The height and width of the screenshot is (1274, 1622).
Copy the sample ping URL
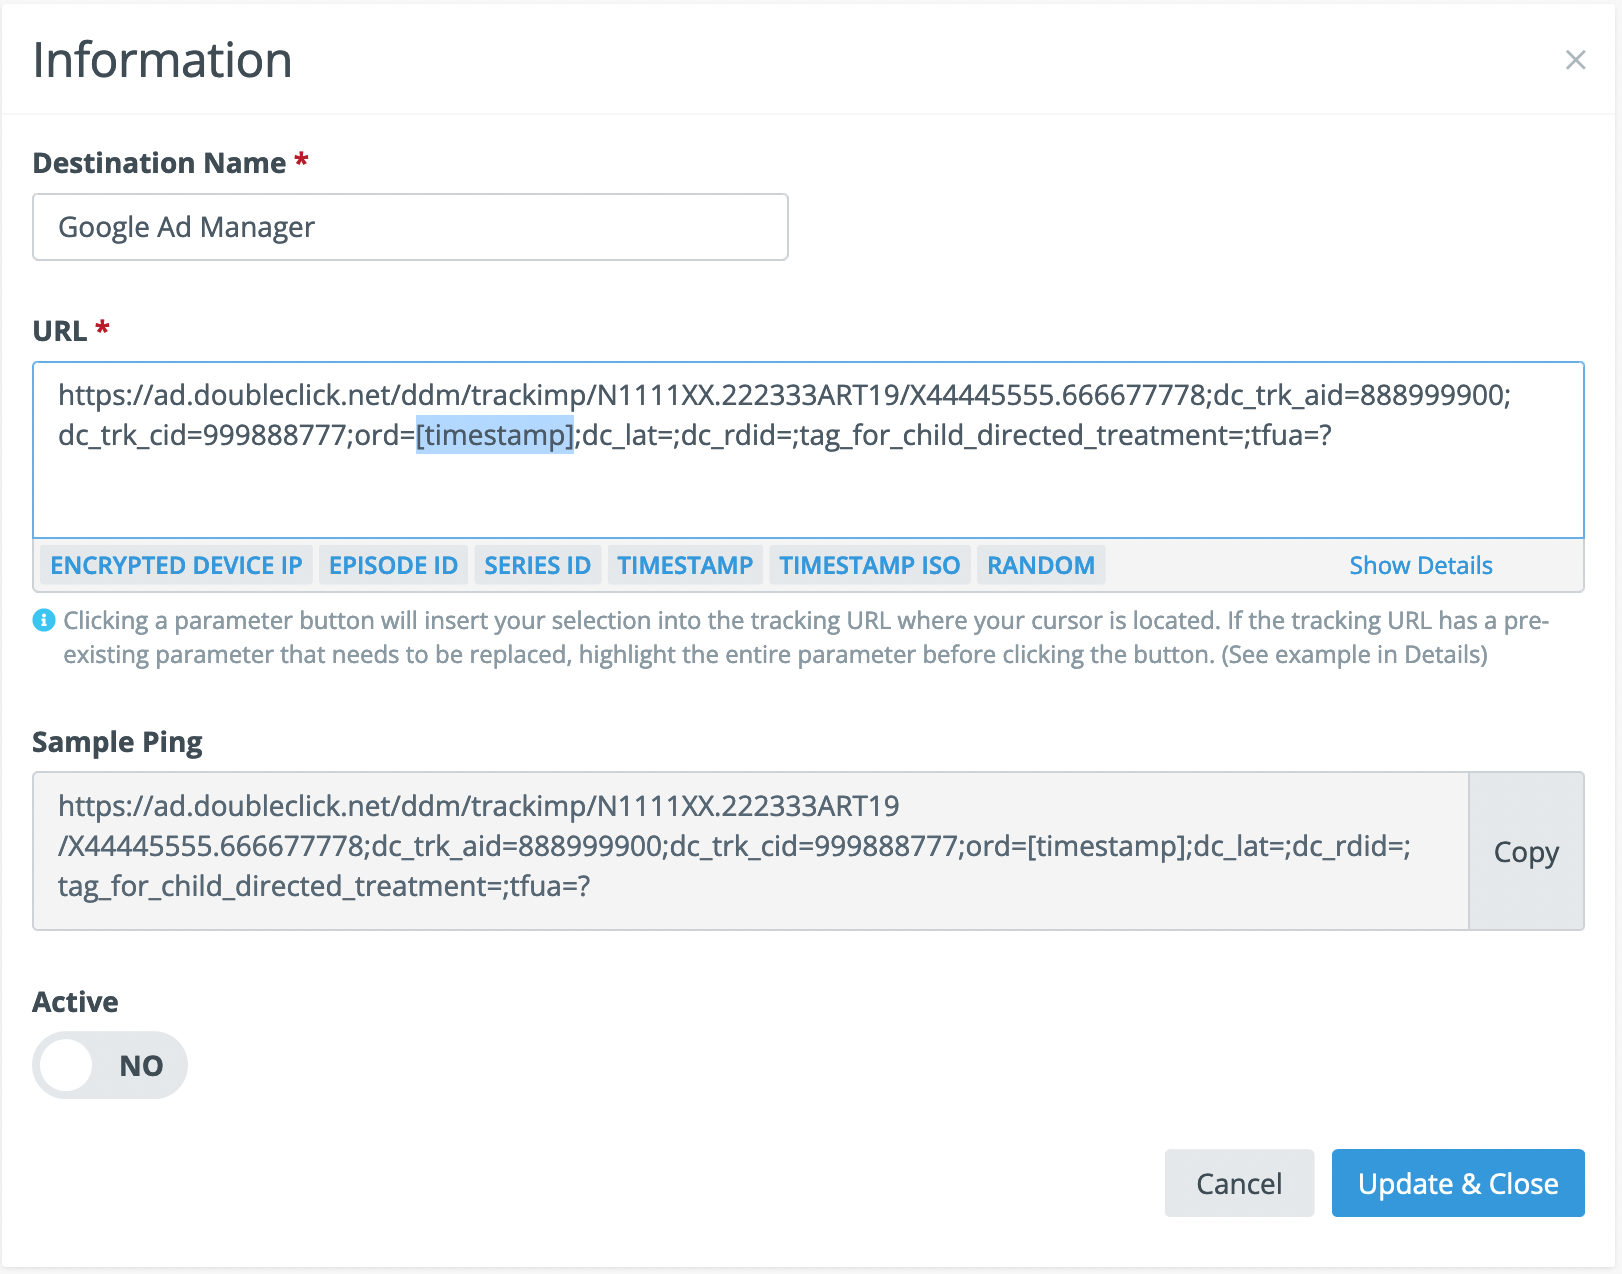coord(1526,851)
